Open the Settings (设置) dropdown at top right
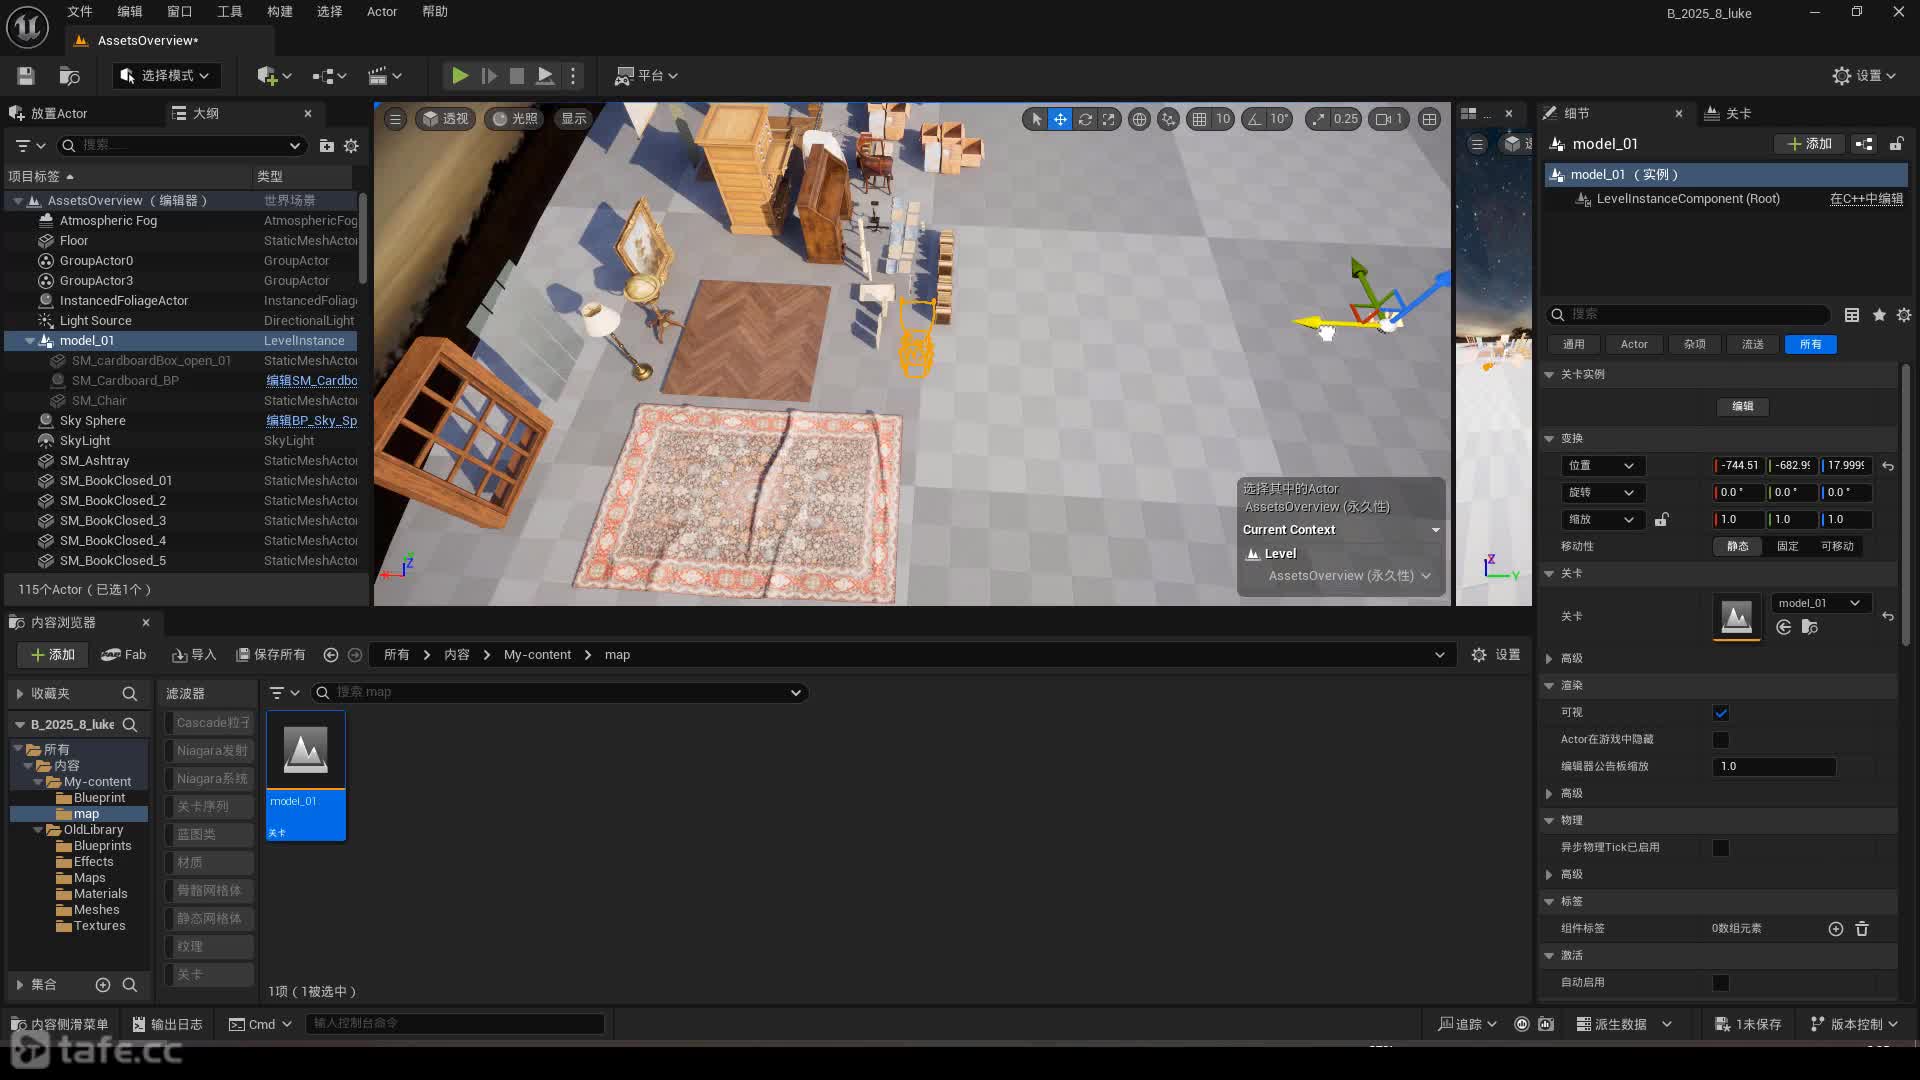1920x1080 pixels. point(1864,76)
